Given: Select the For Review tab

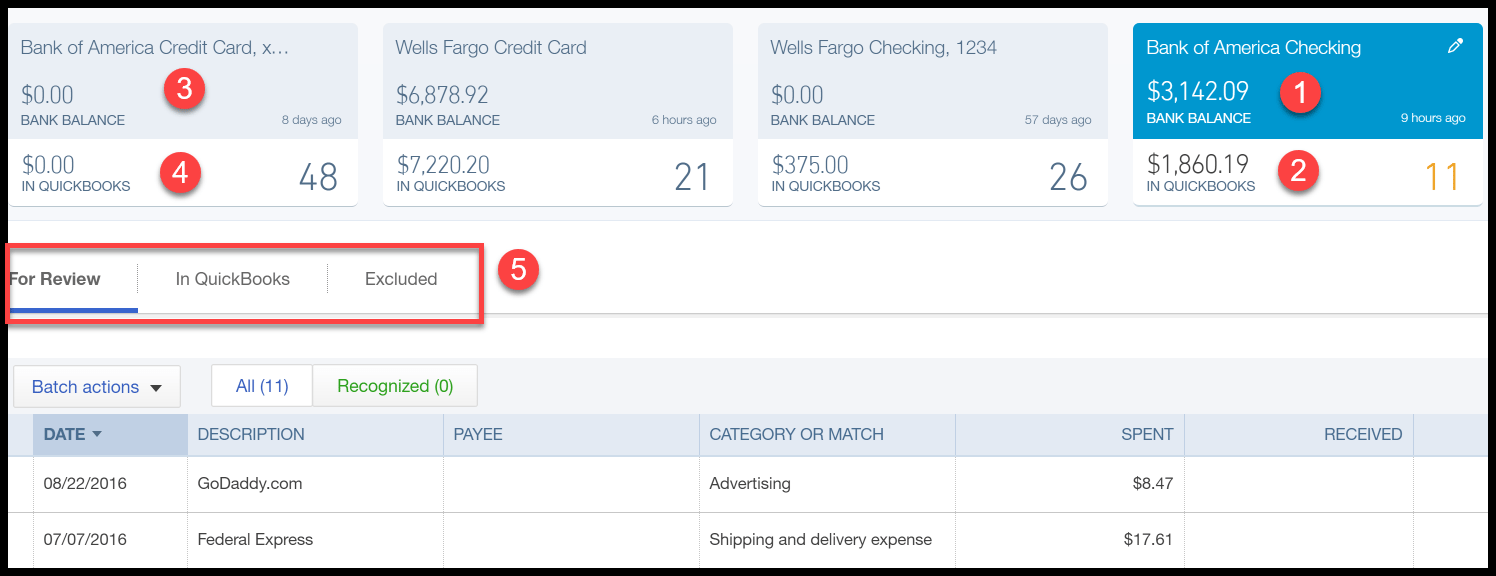Looking at the screenshot, I should (x=54, y=279).
